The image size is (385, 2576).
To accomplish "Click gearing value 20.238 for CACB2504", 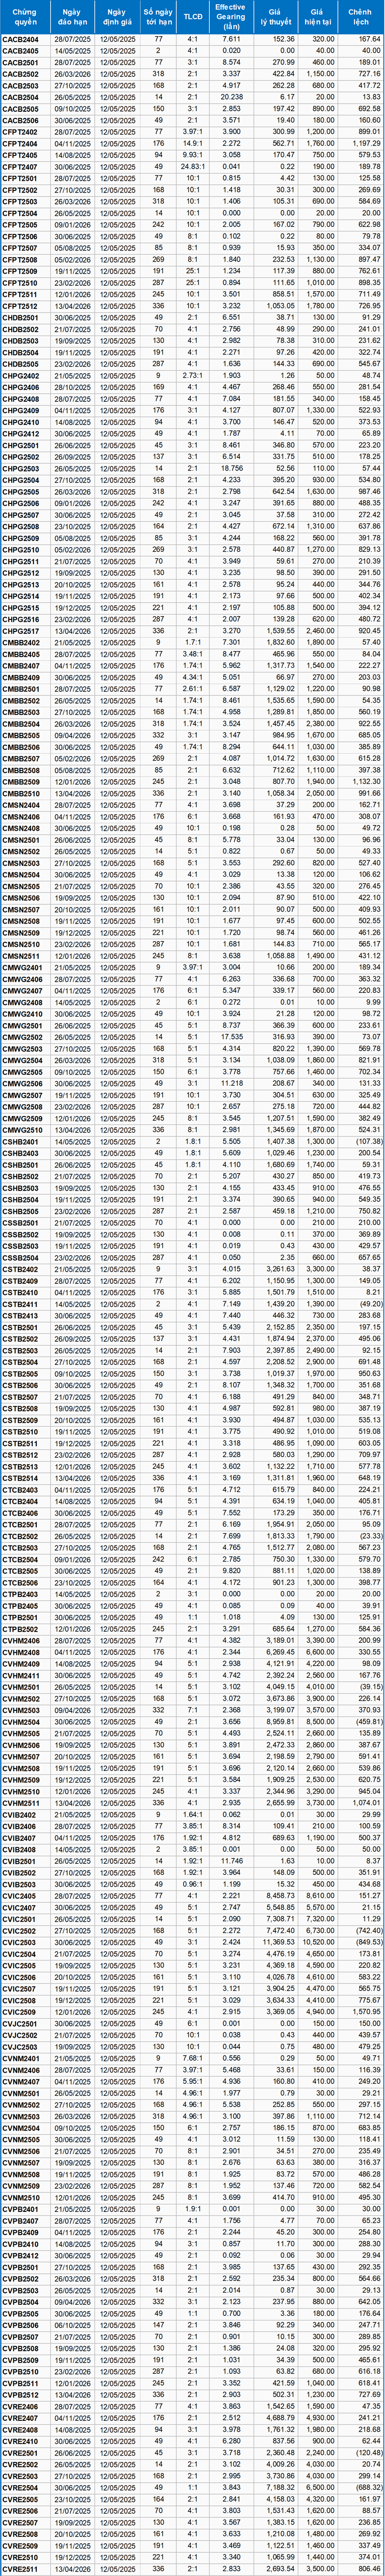I will 231,96.
